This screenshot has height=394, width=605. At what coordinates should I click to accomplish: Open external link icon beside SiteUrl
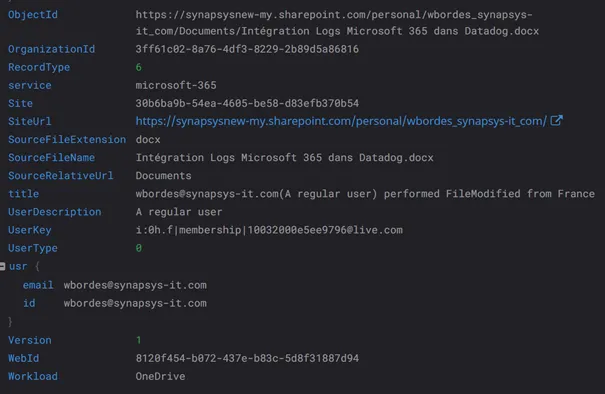coord(556,121)
